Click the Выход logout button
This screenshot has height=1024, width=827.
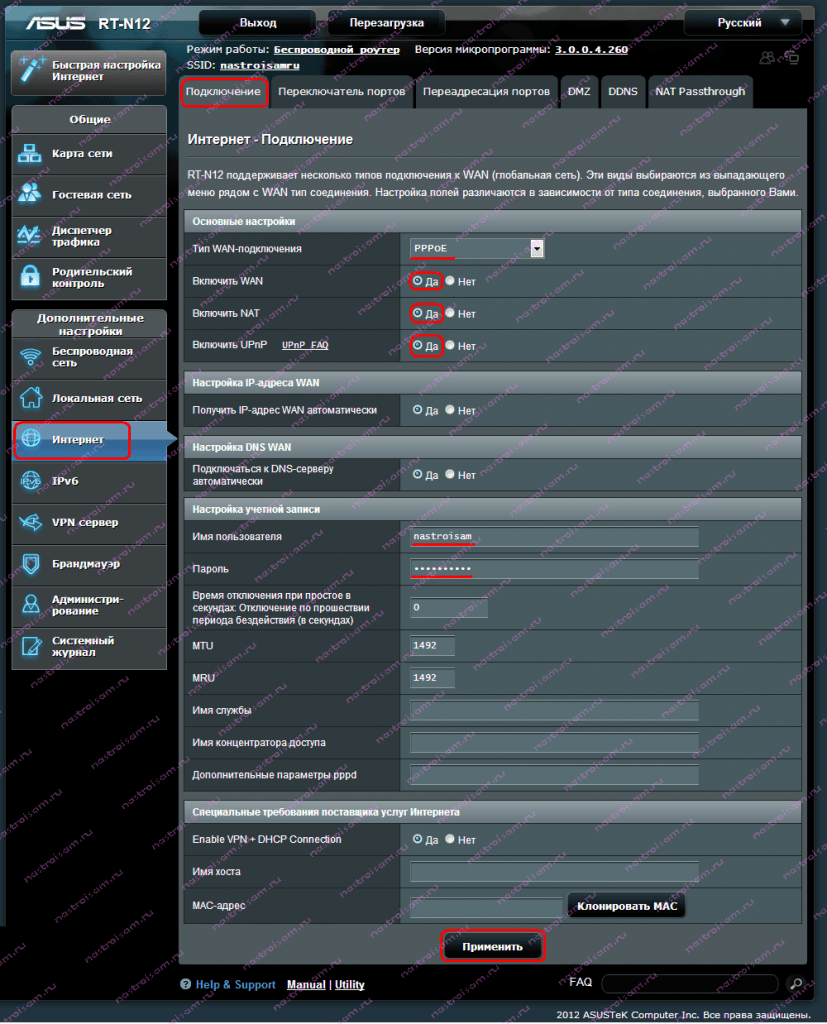pos(258,23)
